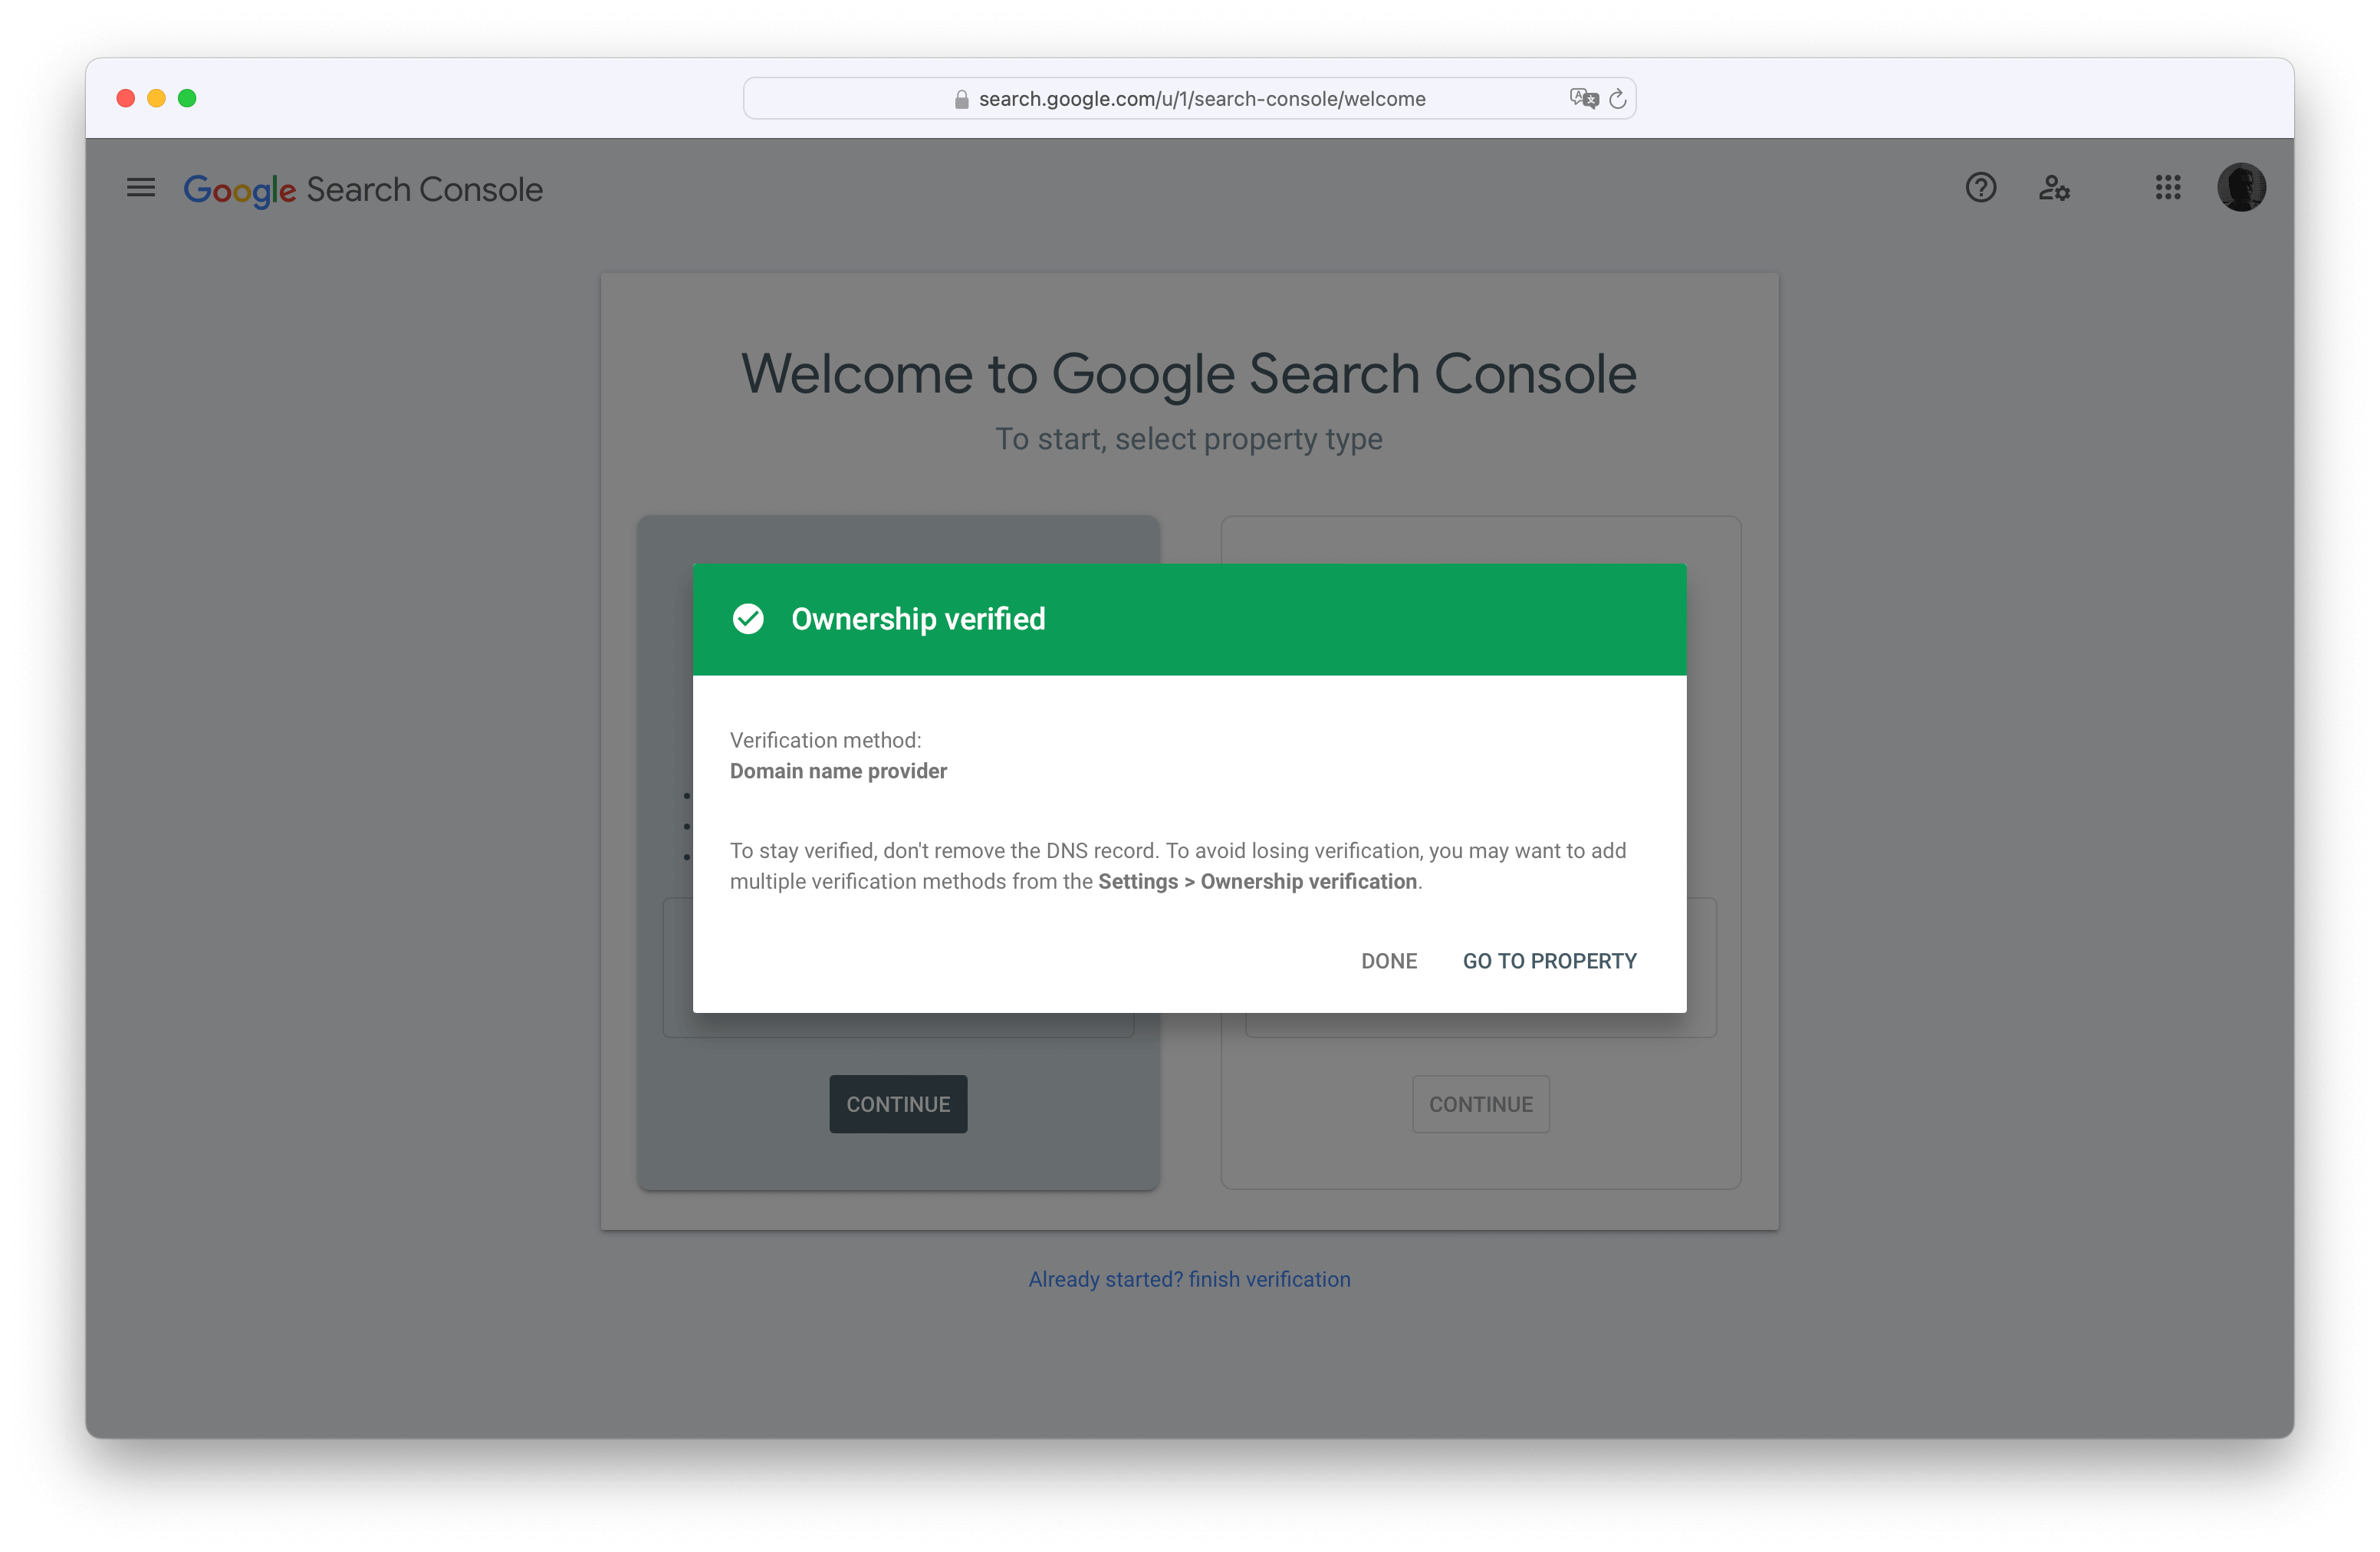
Task: Click the green ownership verified checkmark icon
Action: pyautogui.click(x=748, y=619)
